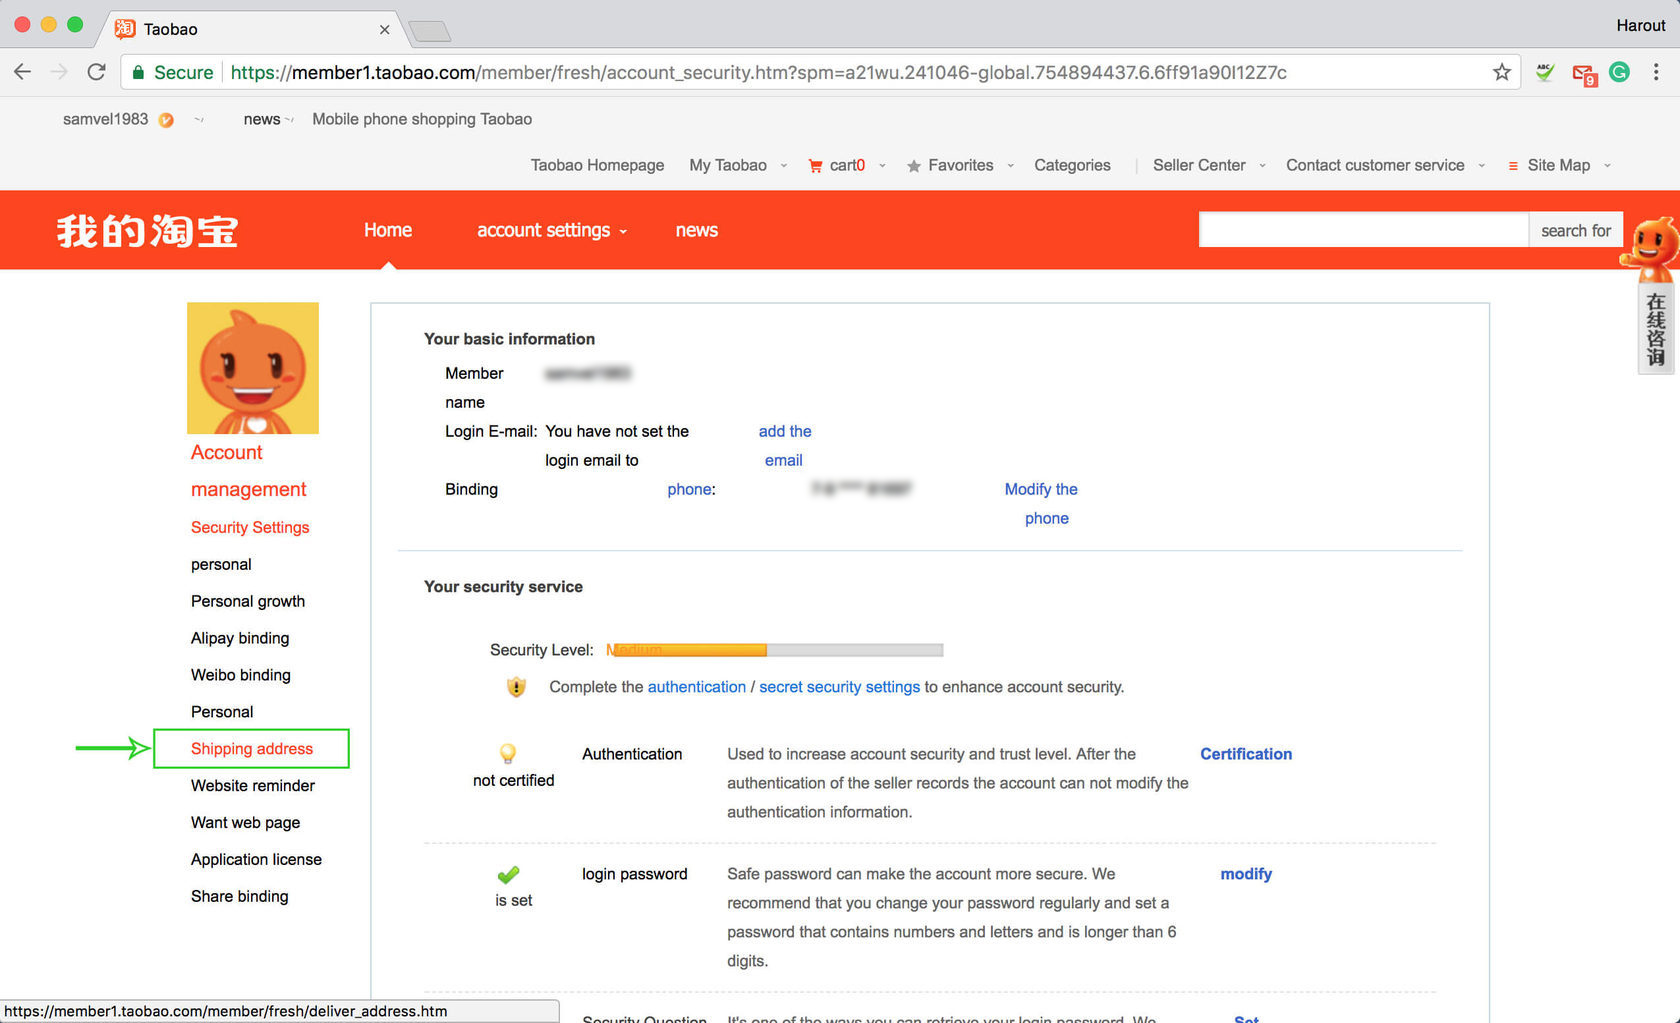The height and width of the screenshot is (1023, 1680).
Task: Click the Taobao mascot avatar in the sidebar
Action: [x=252, y=367]
